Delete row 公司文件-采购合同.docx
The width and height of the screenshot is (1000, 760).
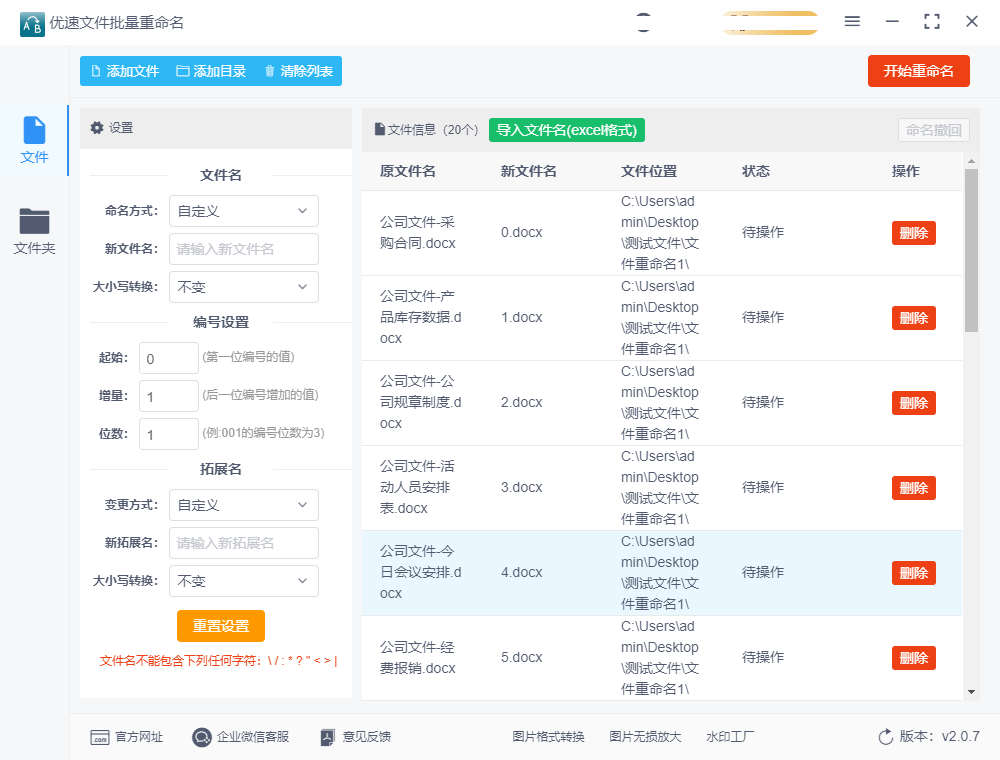pos(913,233)
